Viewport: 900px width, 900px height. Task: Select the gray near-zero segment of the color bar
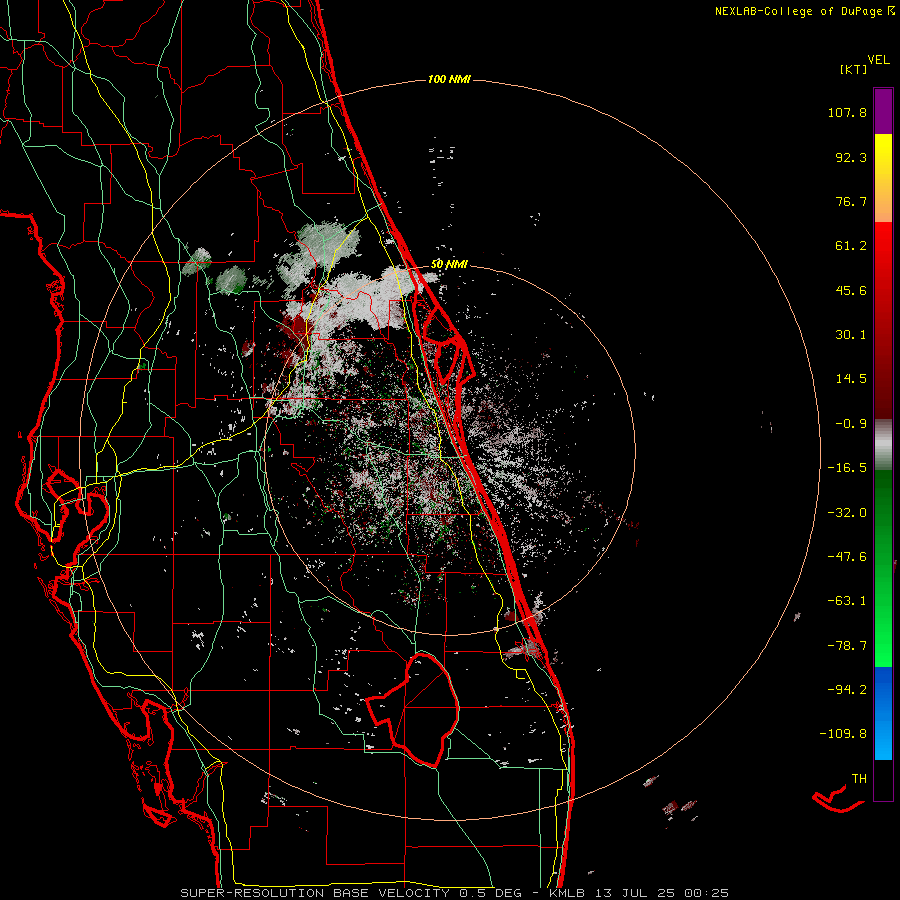(883, 445)
